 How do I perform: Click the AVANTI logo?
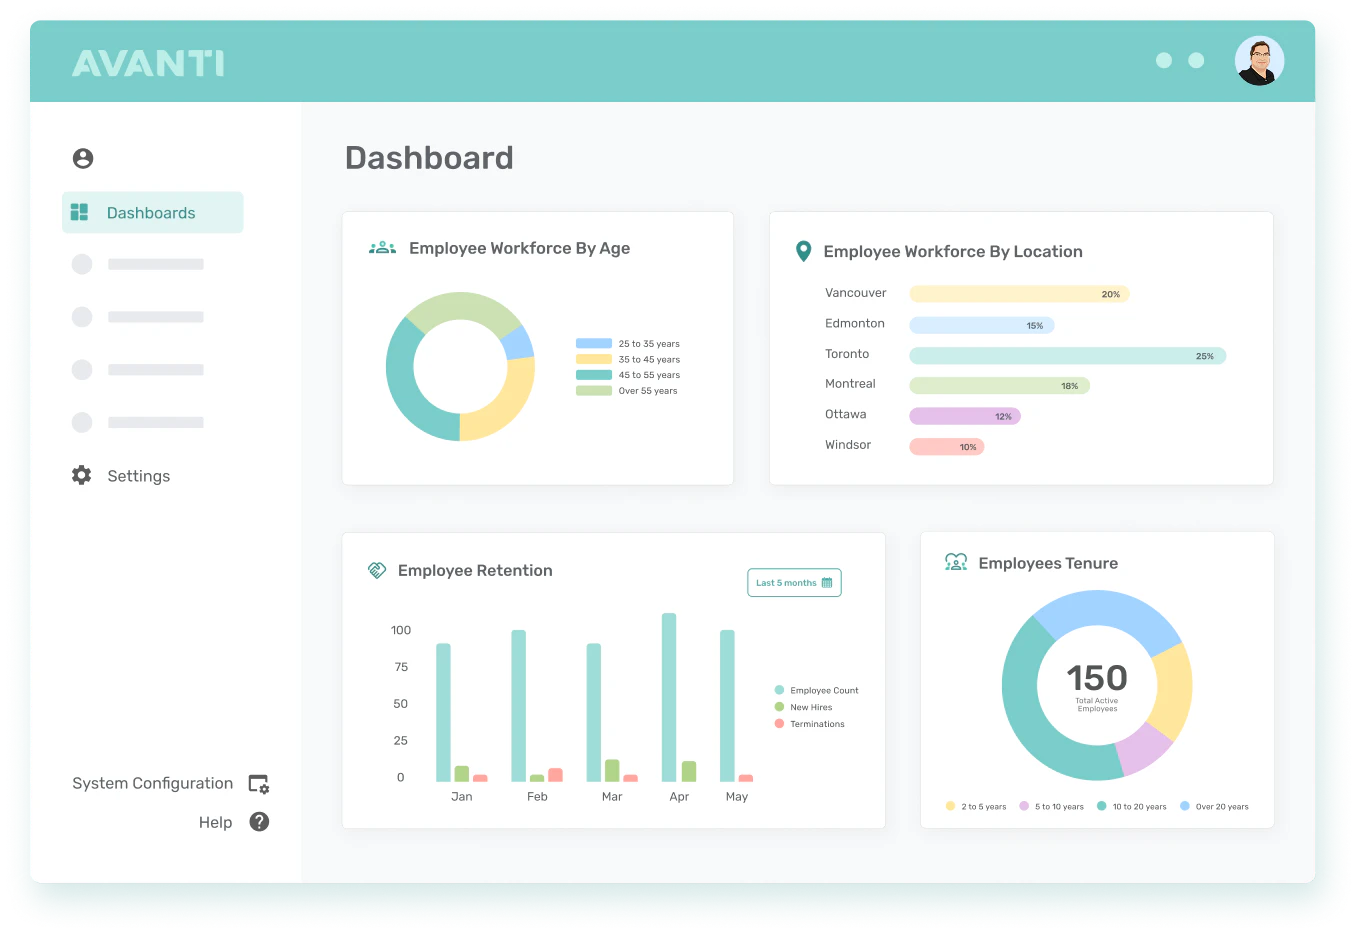click(148, 61)
